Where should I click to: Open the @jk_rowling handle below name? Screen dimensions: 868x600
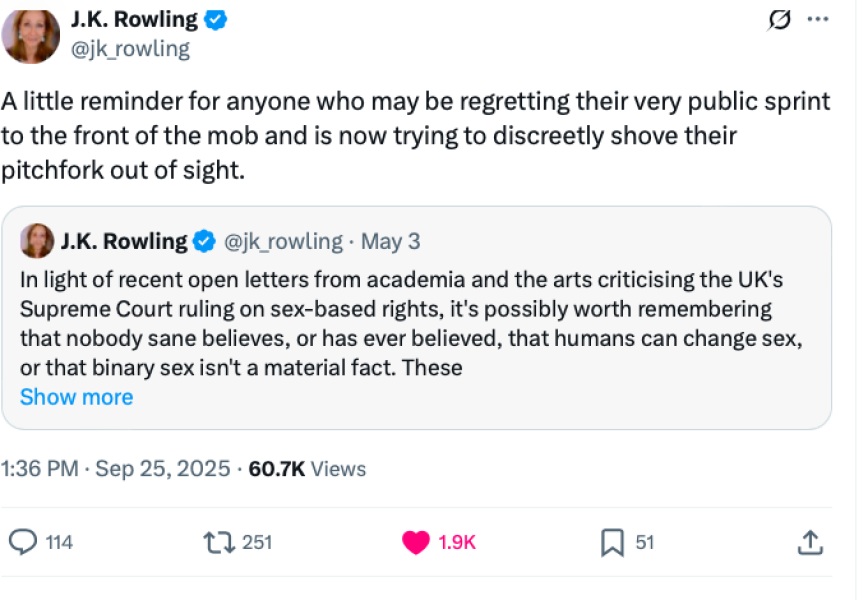[x=130, y=48]
